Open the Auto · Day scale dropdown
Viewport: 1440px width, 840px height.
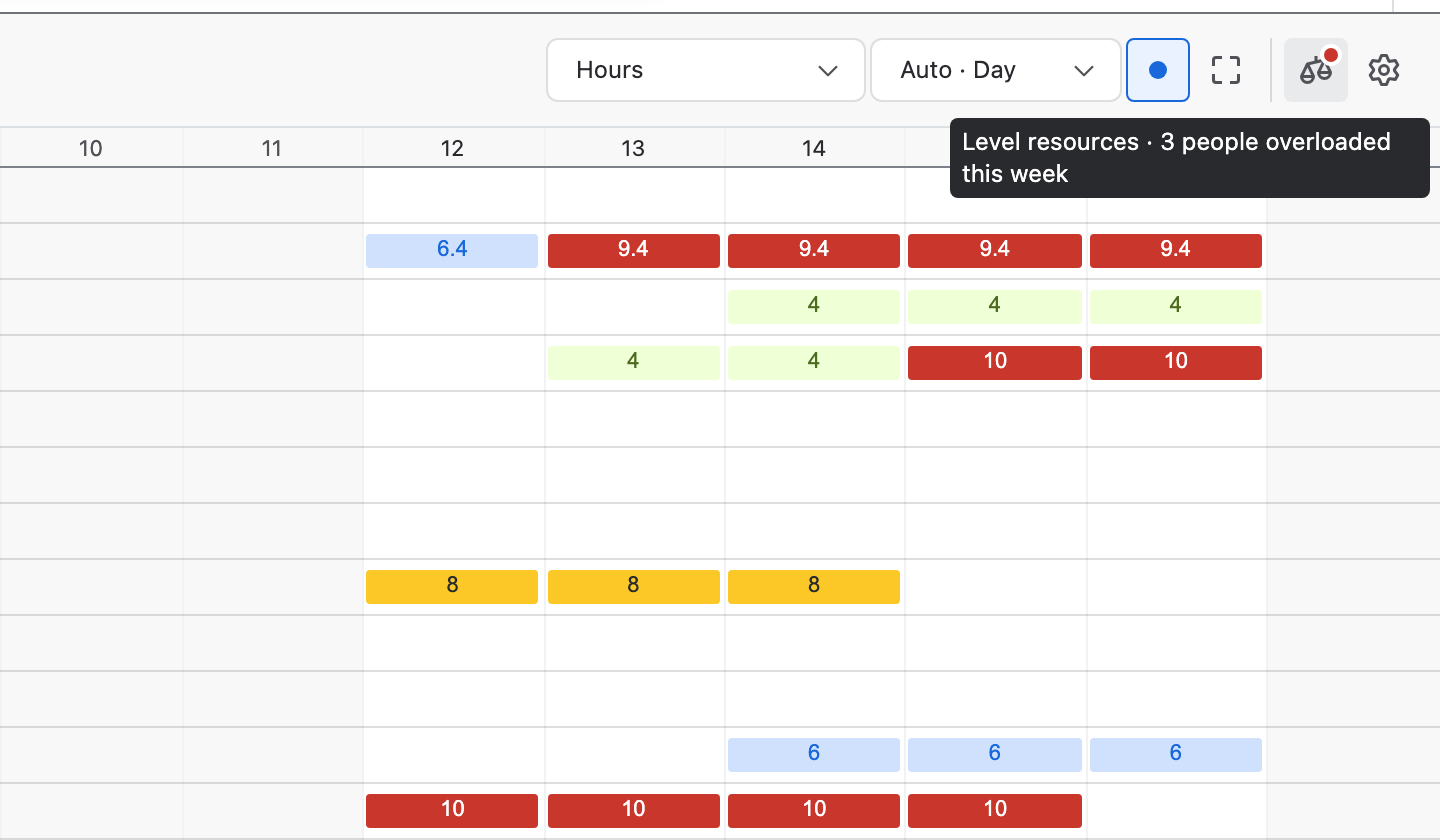tap(995, 70)
